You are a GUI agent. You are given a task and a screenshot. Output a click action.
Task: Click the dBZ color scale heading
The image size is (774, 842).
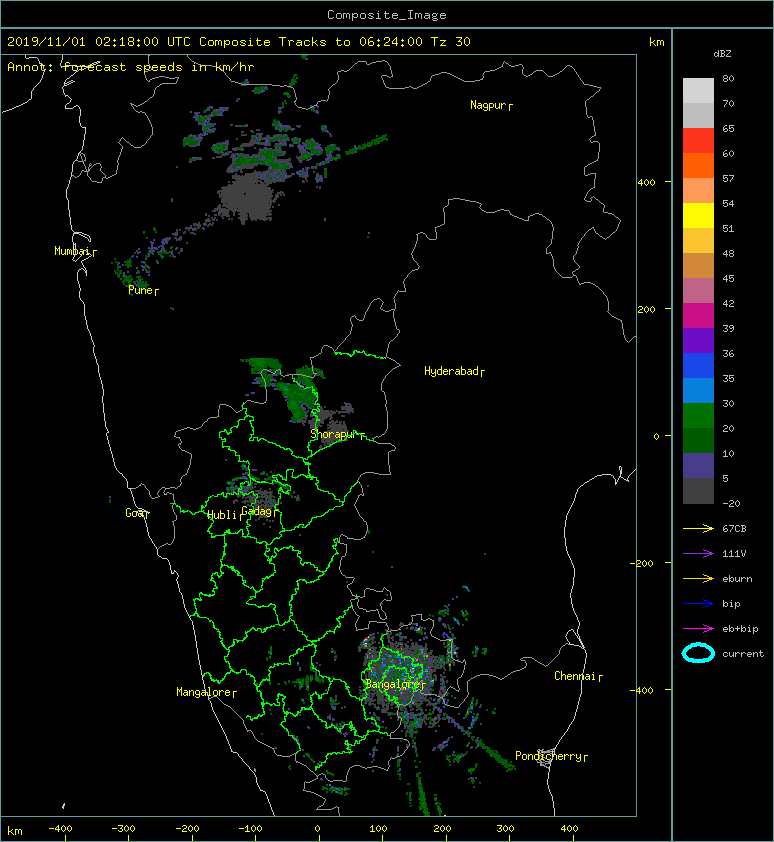point(722,54)
